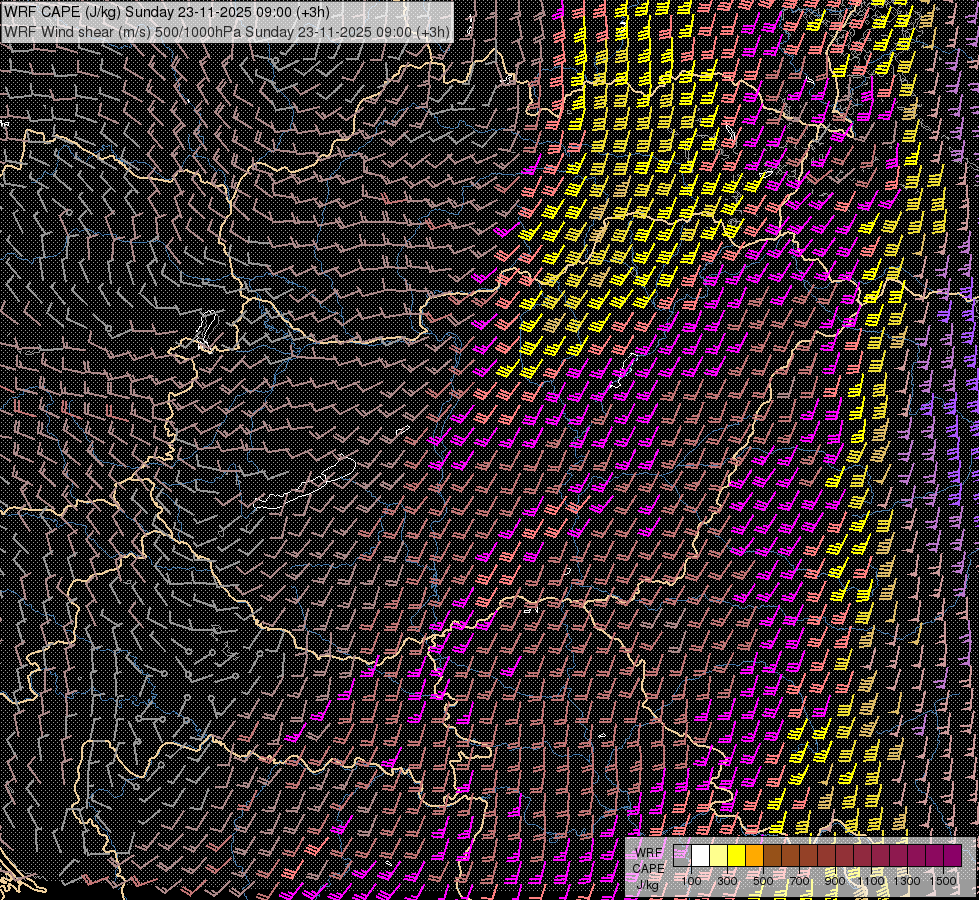
Task: Click the 700 value on CAPE scale
Action: [799, 881]
